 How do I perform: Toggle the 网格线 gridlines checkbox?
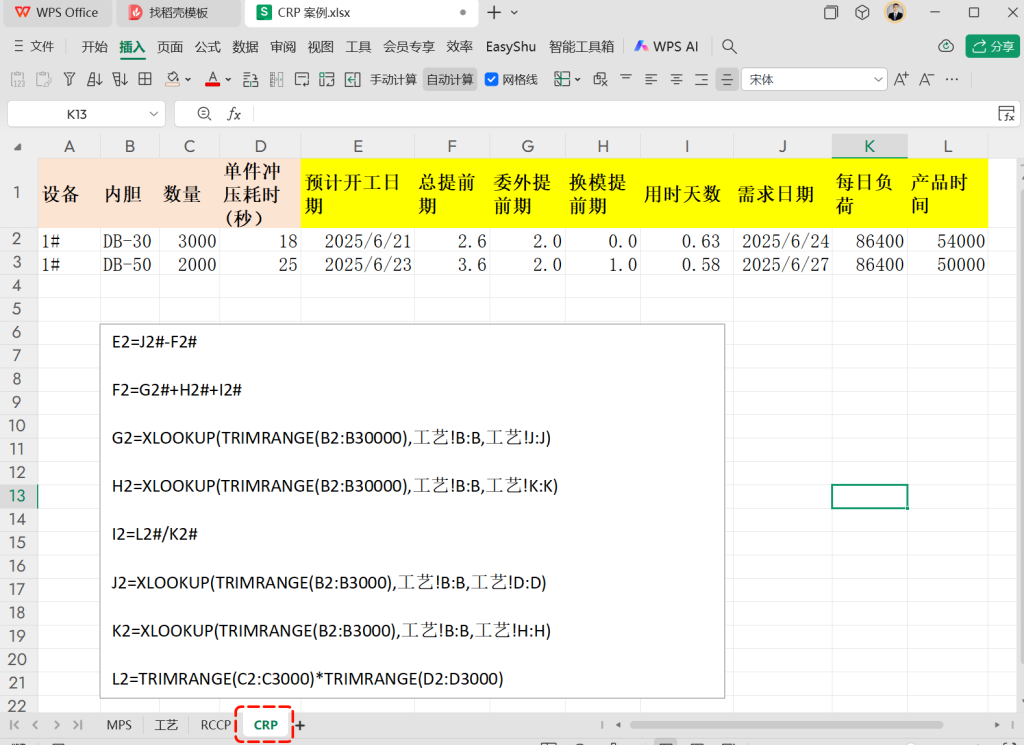click(492, 80)
